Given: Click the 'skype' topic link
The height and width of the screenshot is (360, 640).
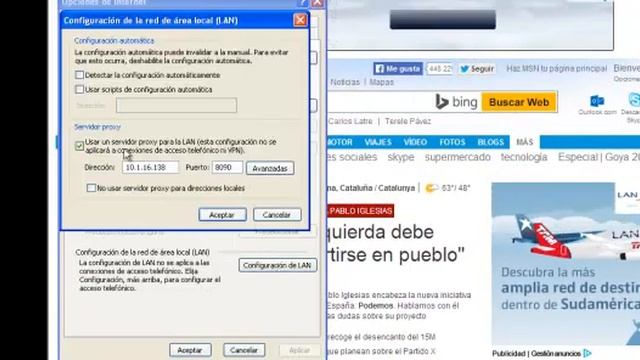Looking at the screenshot, I should pyautogui.click(x=401, y=157).
